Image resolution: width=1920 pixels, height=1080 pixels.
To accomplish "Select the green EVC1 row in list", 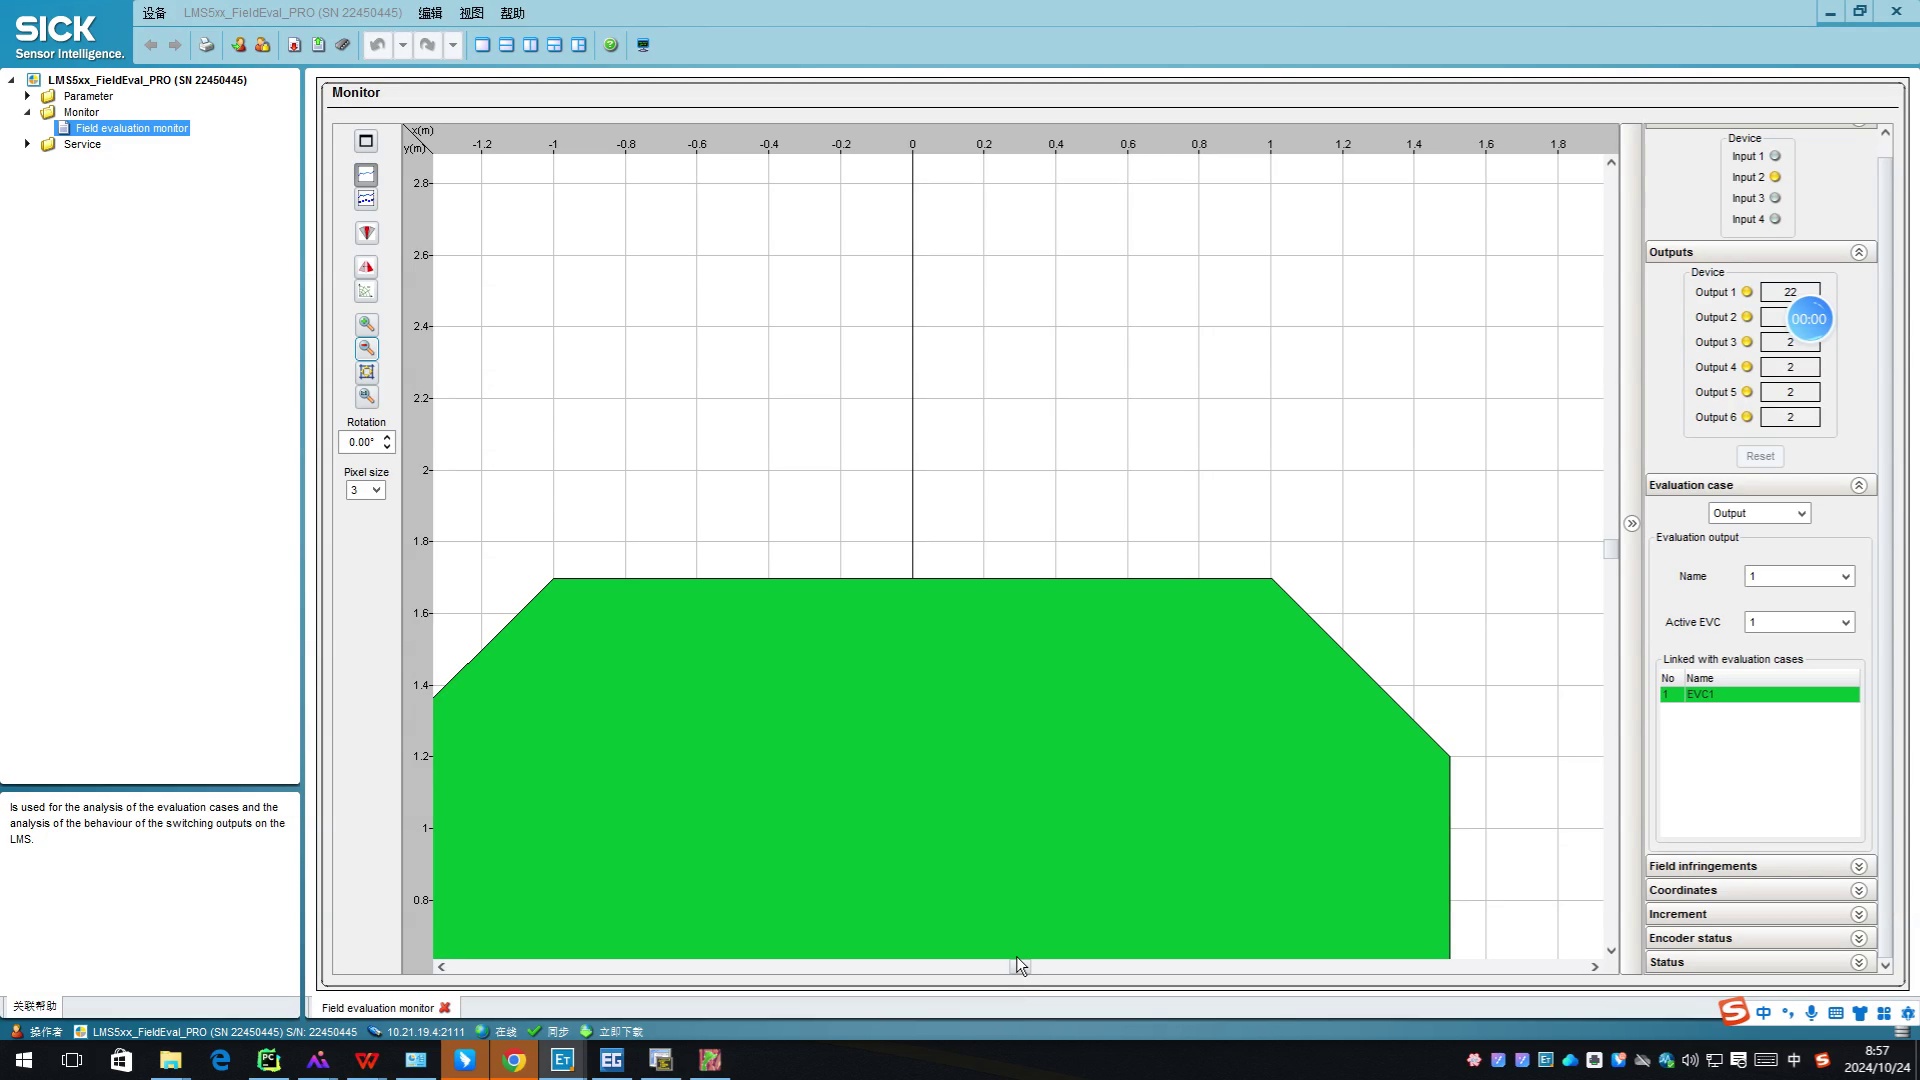I will 1759,694.
